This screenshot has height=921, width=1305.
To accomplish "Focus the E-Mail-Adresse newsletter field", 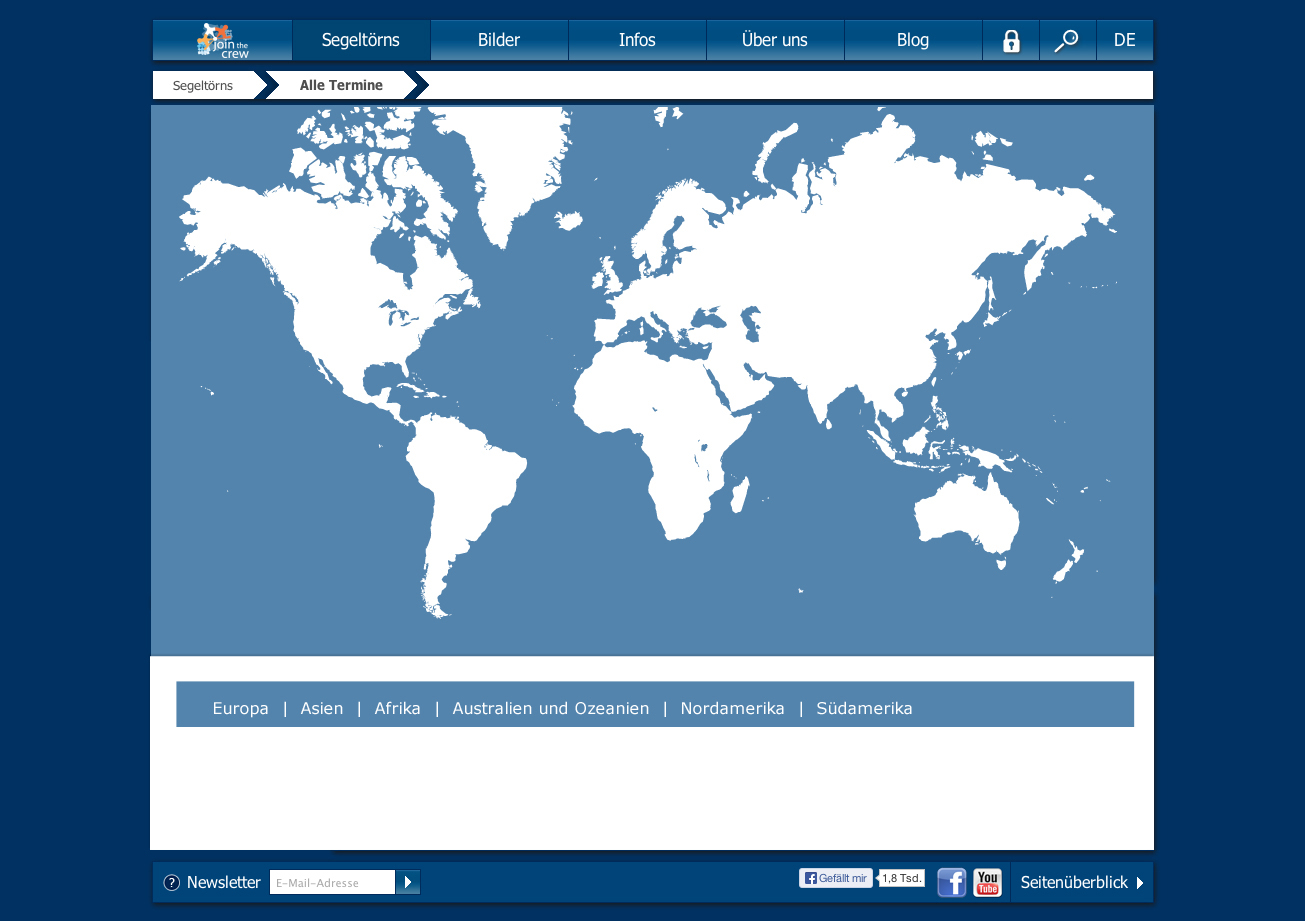I will tap(332, 882).
